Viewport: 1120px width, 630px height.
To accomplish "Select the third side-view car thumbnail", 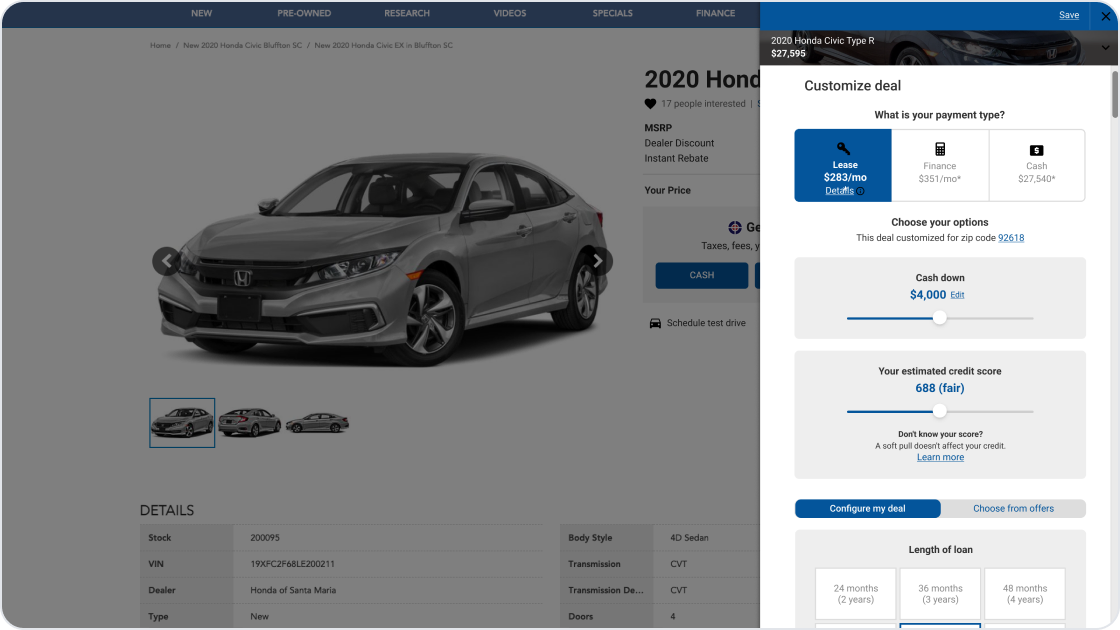I will click(x=317, y=423).
